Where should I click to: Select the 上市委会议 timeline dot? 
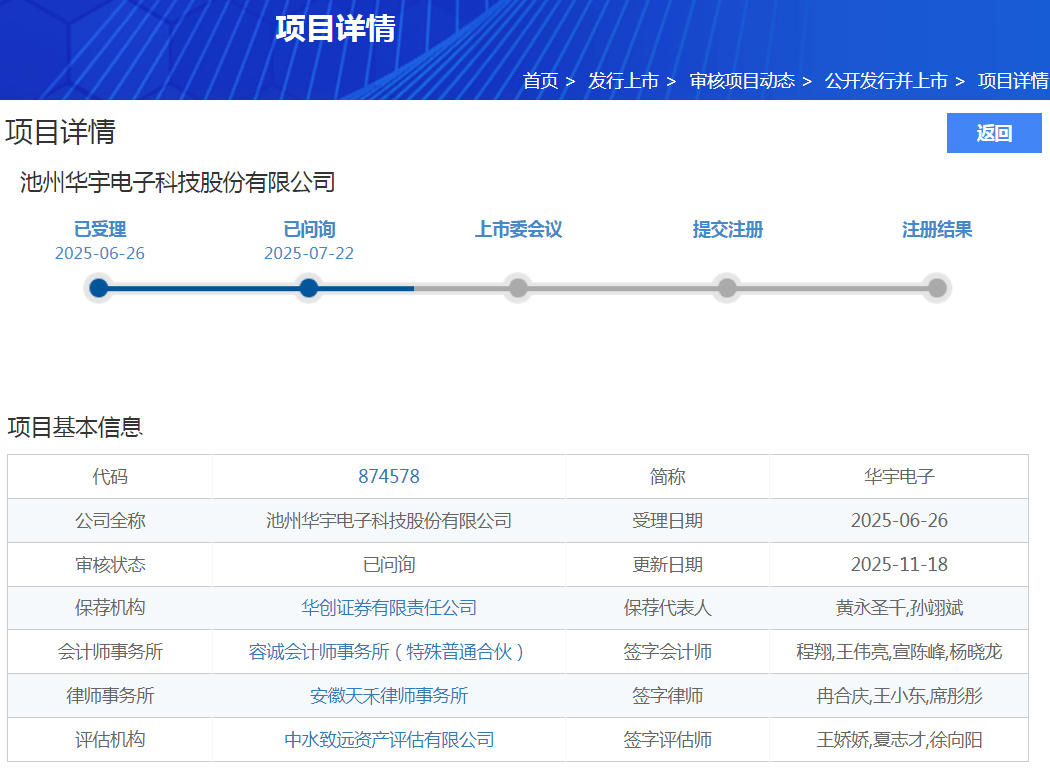point(518,288)
